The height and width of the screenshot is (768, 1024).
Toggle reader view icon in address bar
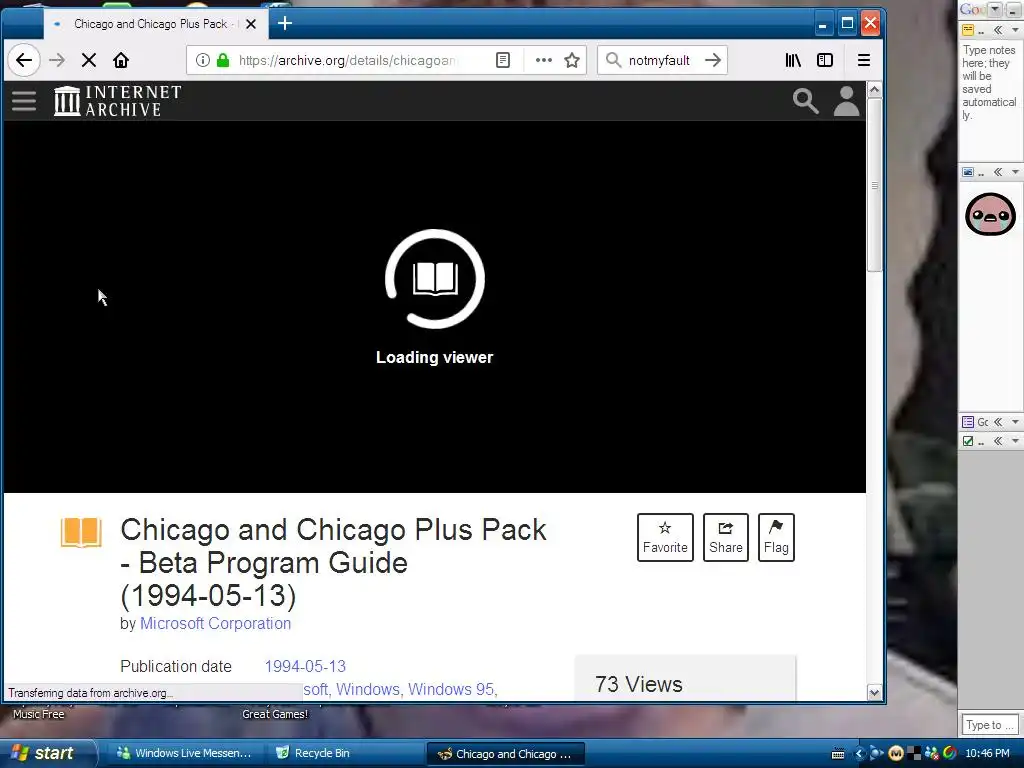[x=503, y=60]
